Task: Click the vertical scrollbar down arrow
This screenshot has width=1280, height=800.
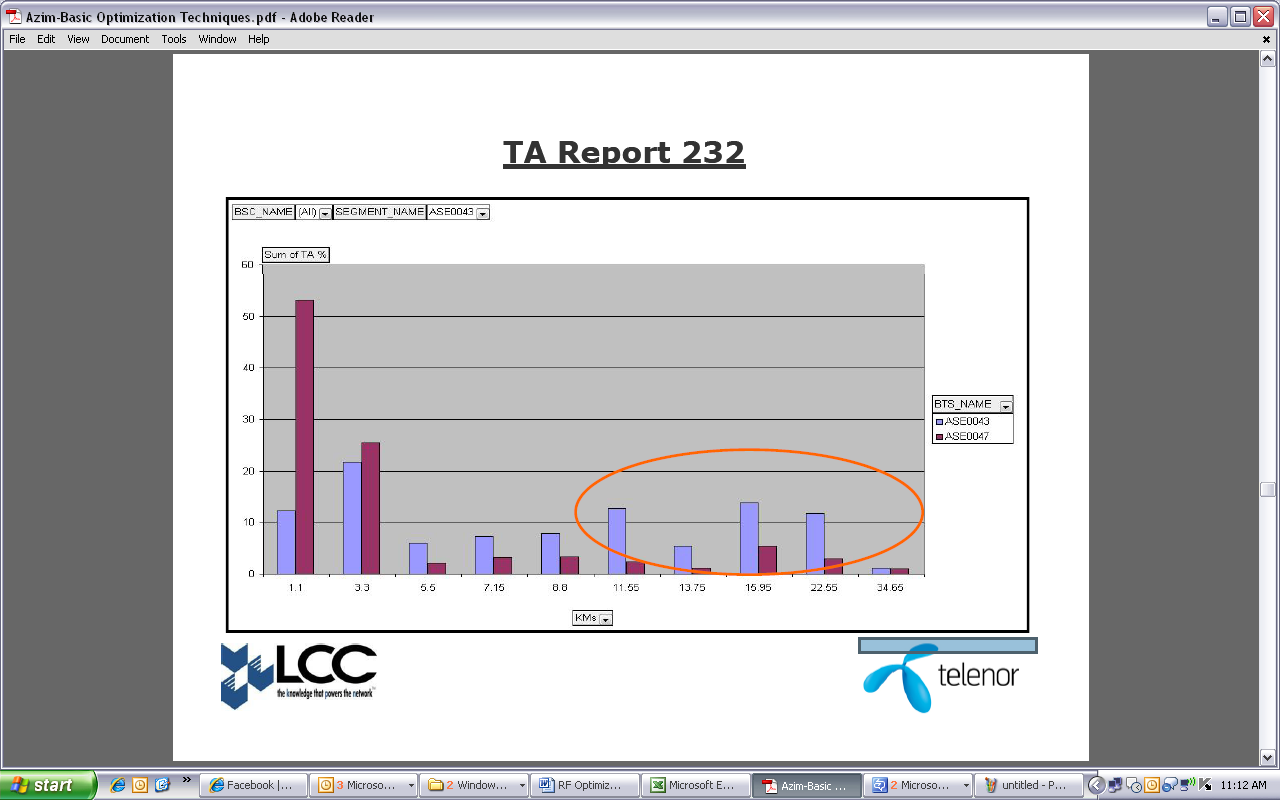Action: pyautogui.click(x=1268, y=758)
